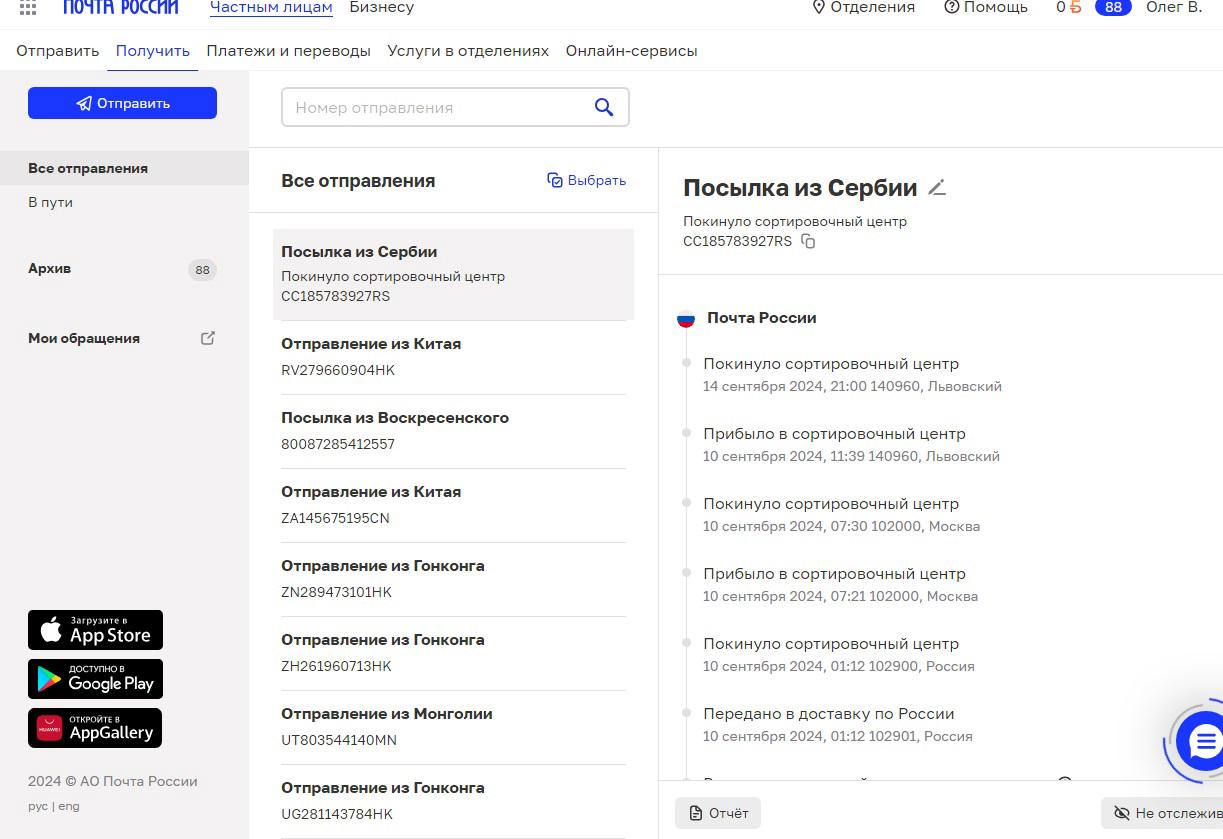Open the apps grid menu icon
Screen dimensions: 1223x839
pos(28,8)
